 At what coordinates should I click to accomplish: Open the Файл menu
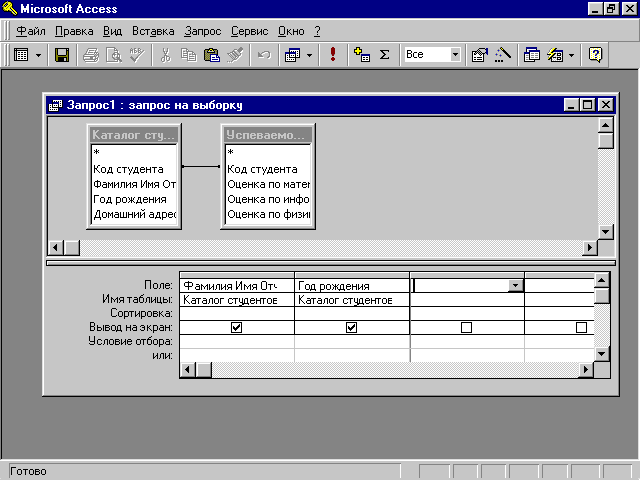tap(31, 31)
